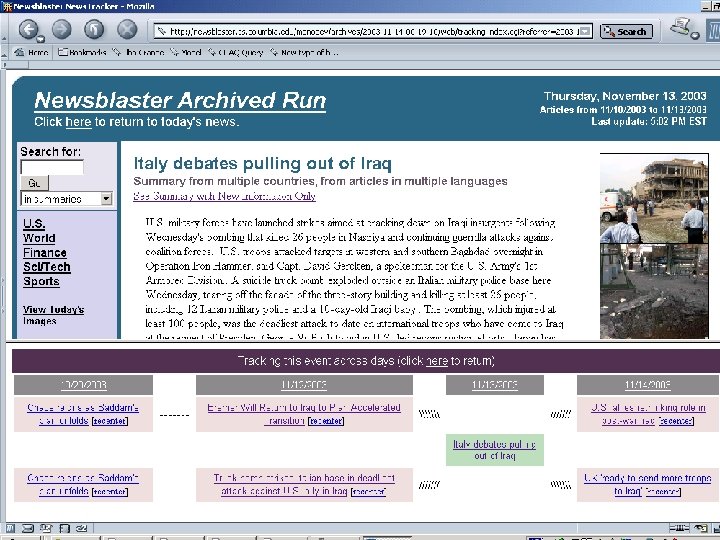Click the third date column header
720x540 pixels.
tap(495, 385)
